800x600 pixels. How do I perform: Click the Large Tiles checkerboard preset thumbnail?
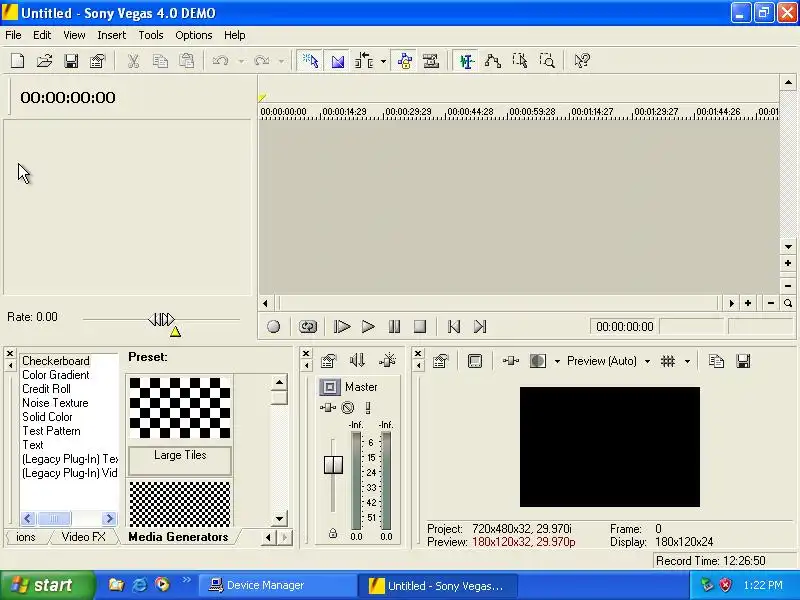pos(180,408)
